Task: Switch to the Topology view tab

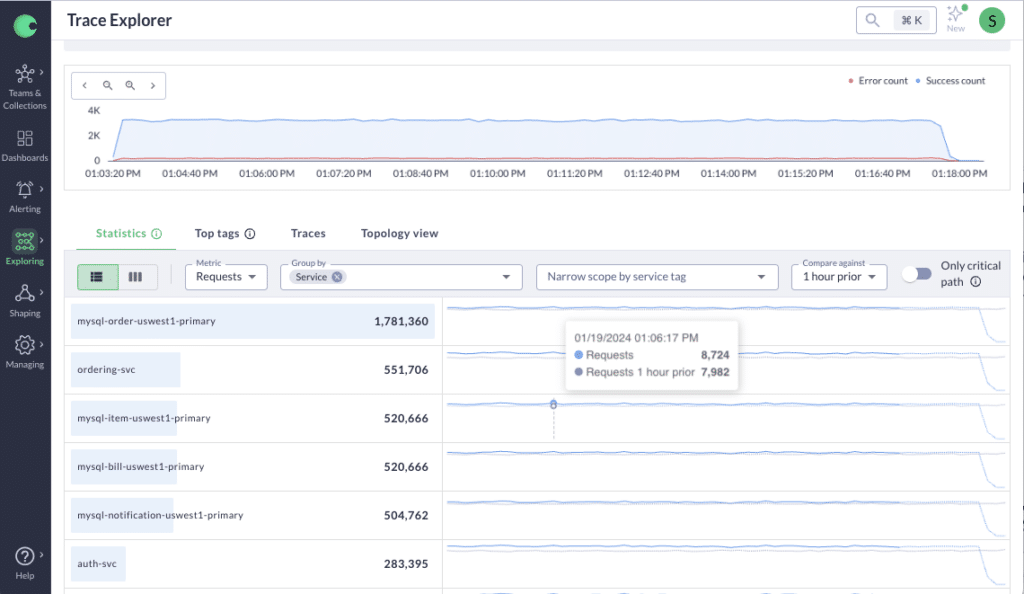Action: coord(399,233)
